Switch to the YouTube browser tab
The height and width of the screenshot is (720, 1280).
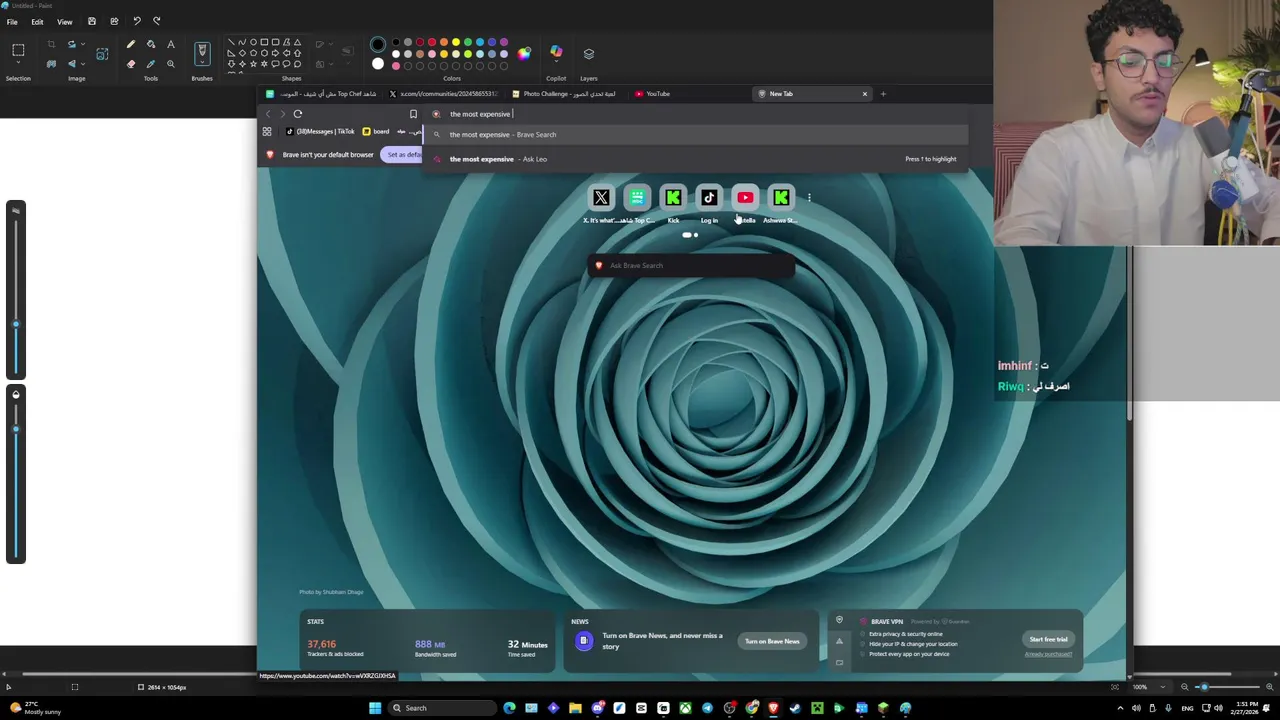690,94
